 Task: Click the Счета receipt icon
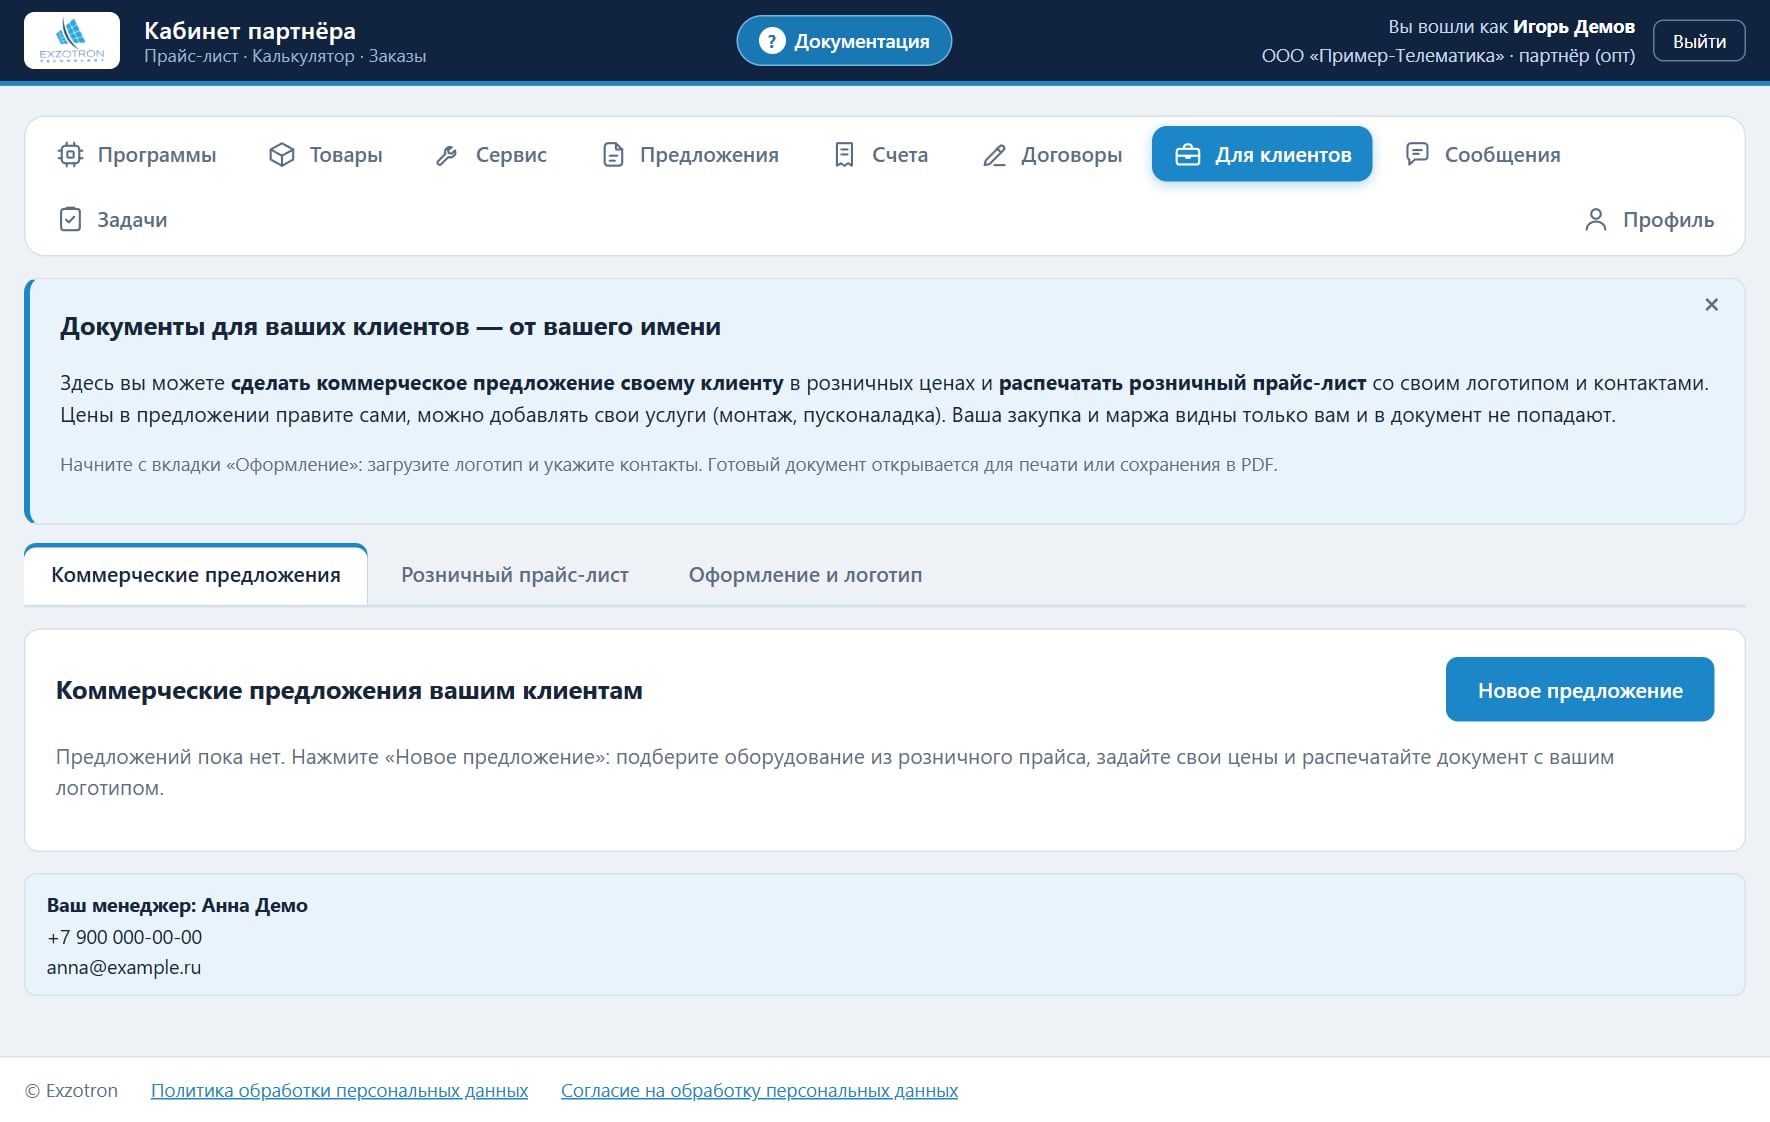[x=844, y=155]
